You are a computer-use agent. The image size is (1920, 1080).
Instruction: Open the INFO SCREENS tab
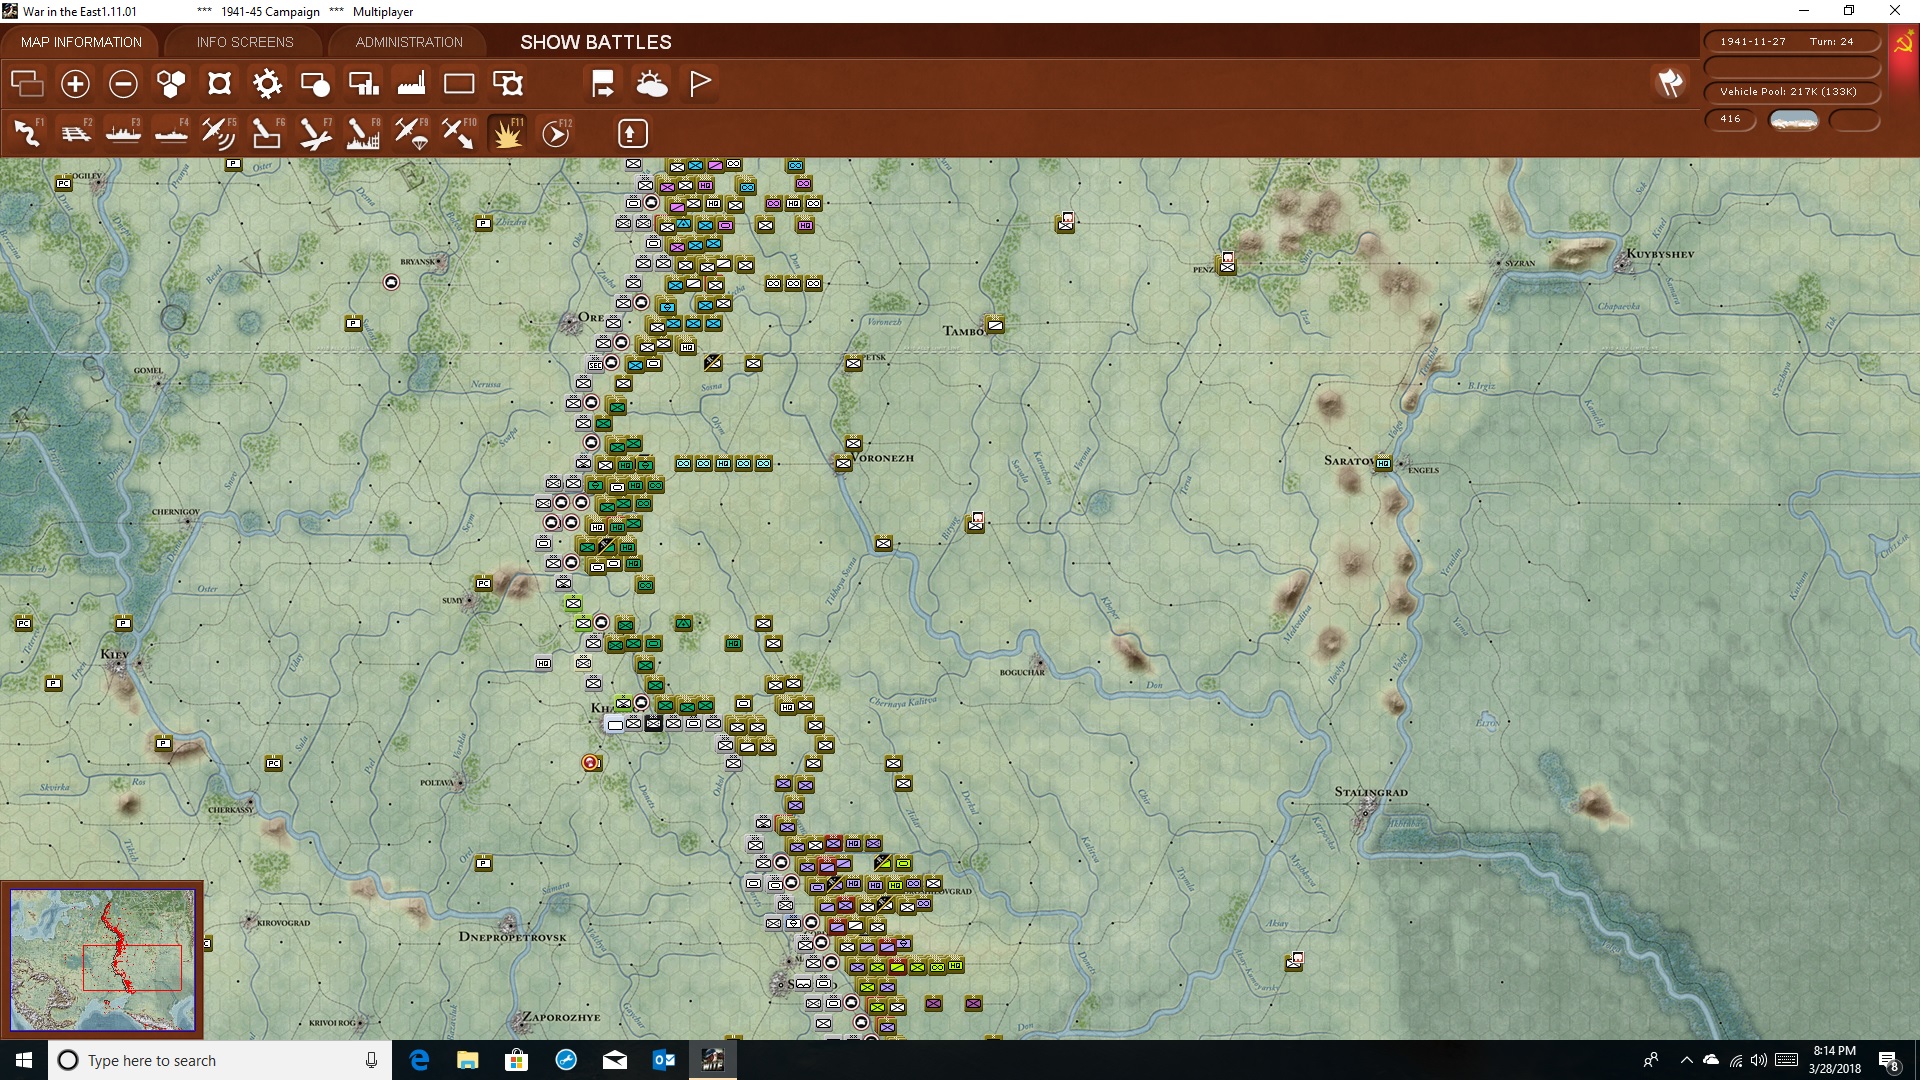[x=245, y=42]
